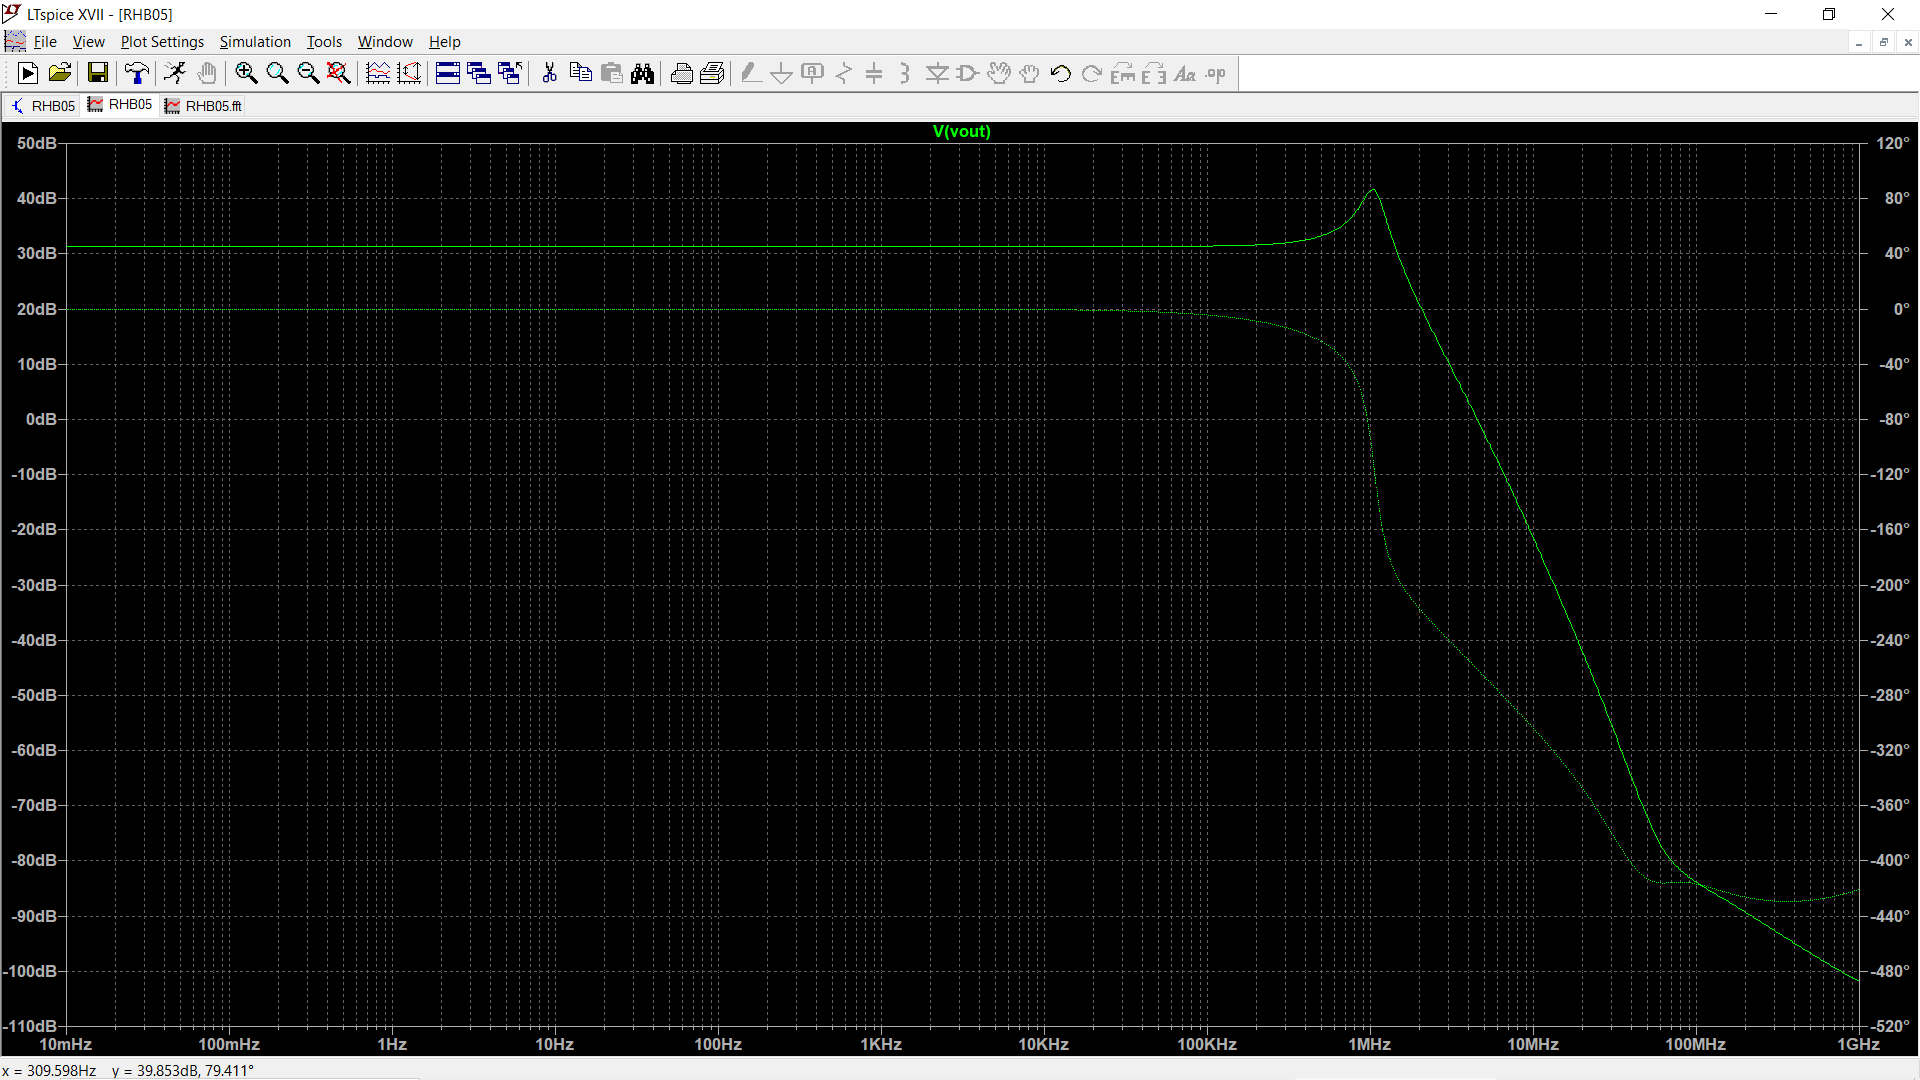
Task: Switch to the RHB05.fft tab
Action: coord(204,106)
